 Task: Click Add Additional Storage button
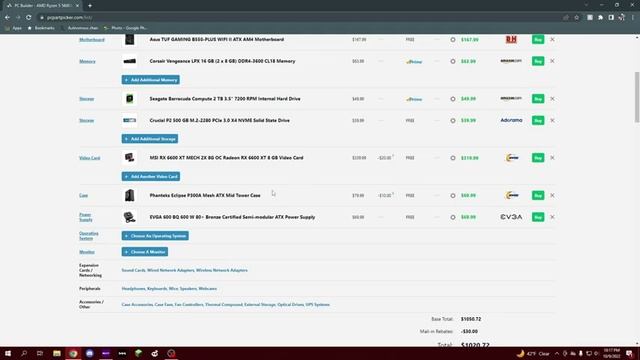(150, 139)
